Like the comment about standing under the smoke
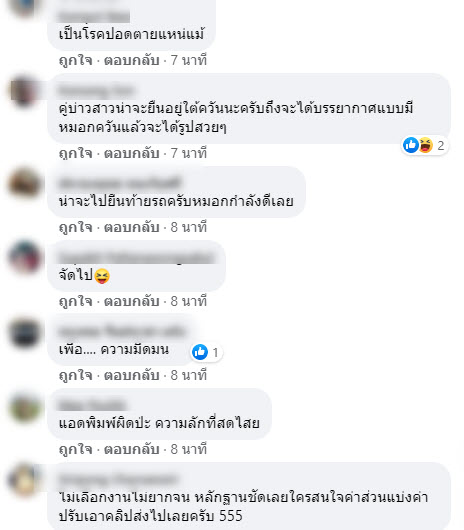The height and width of the screenshot is (530, 464). coord(75,153)
